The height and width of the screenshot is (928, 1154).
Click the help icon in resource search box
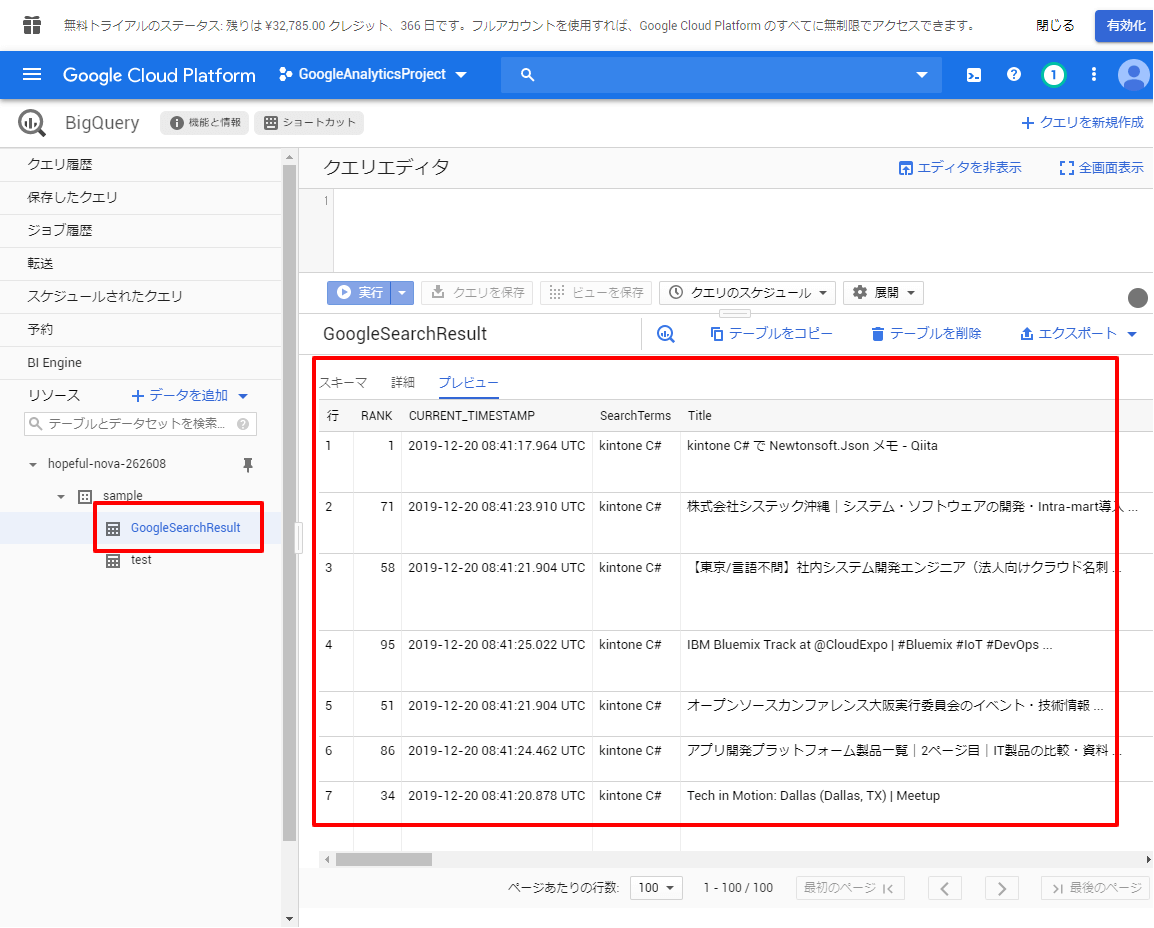coord(243,424)
